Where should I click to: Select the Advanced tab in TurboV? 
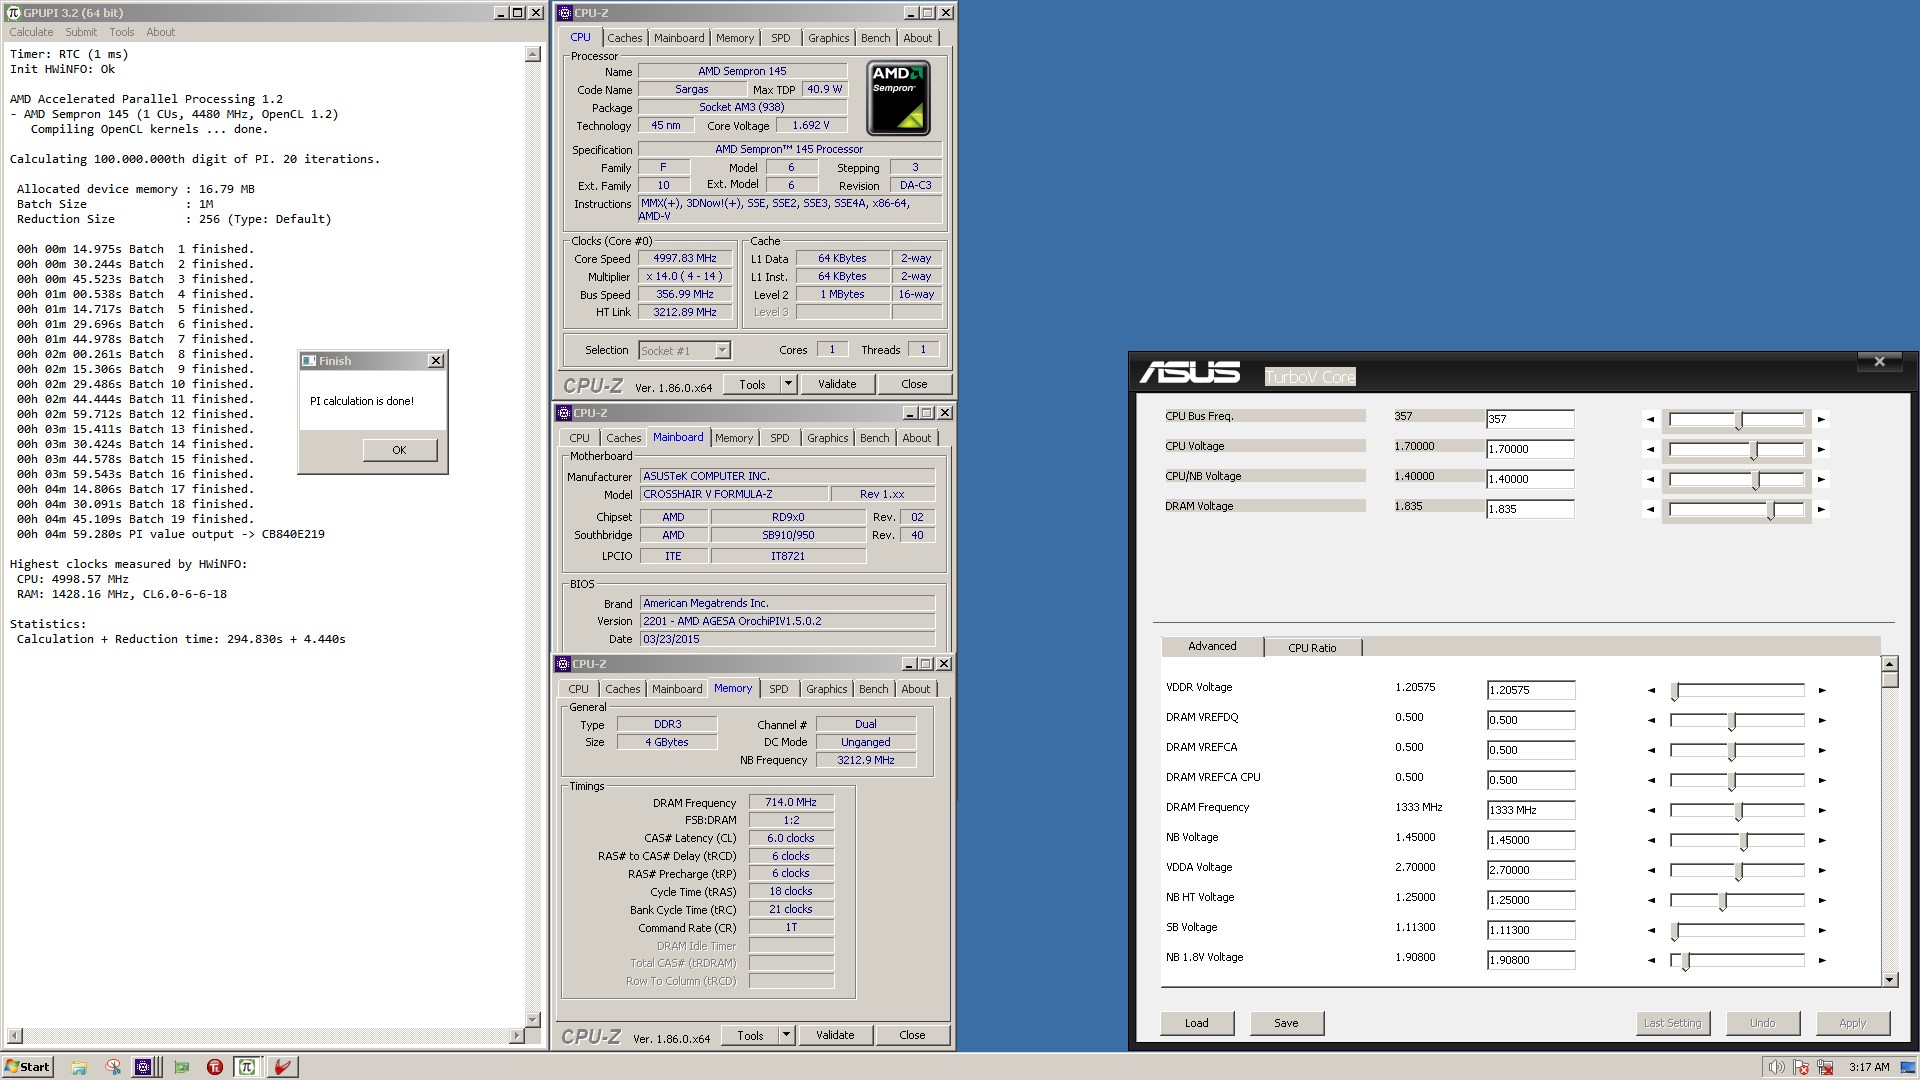coord(1212,646)
